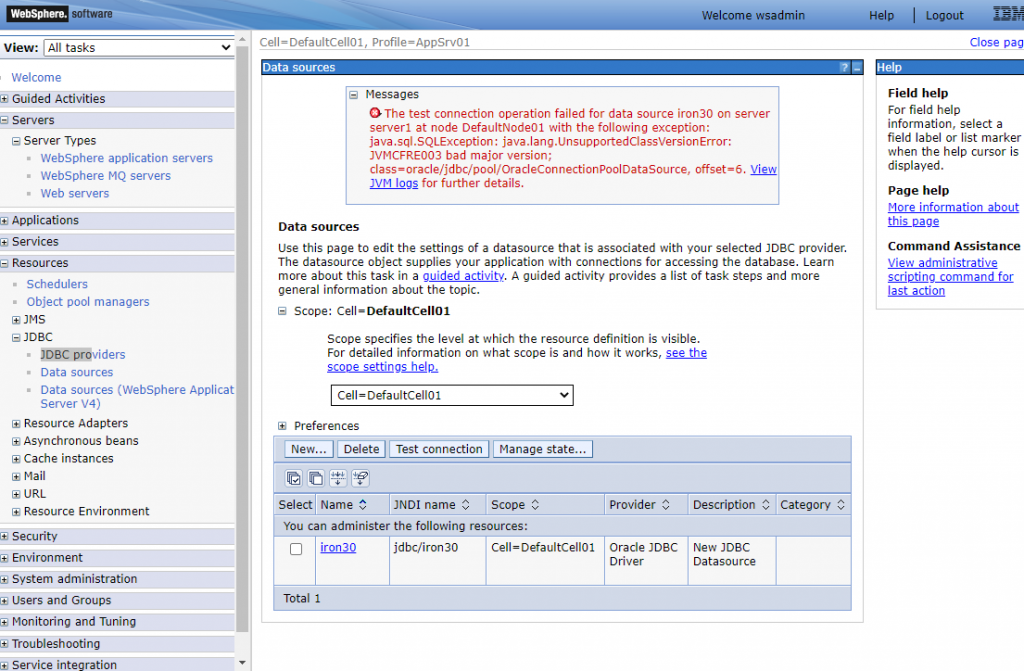This screenshot has width=1024, height=671.
Task: Sort table by Provider column arrows
Action: 665,504
